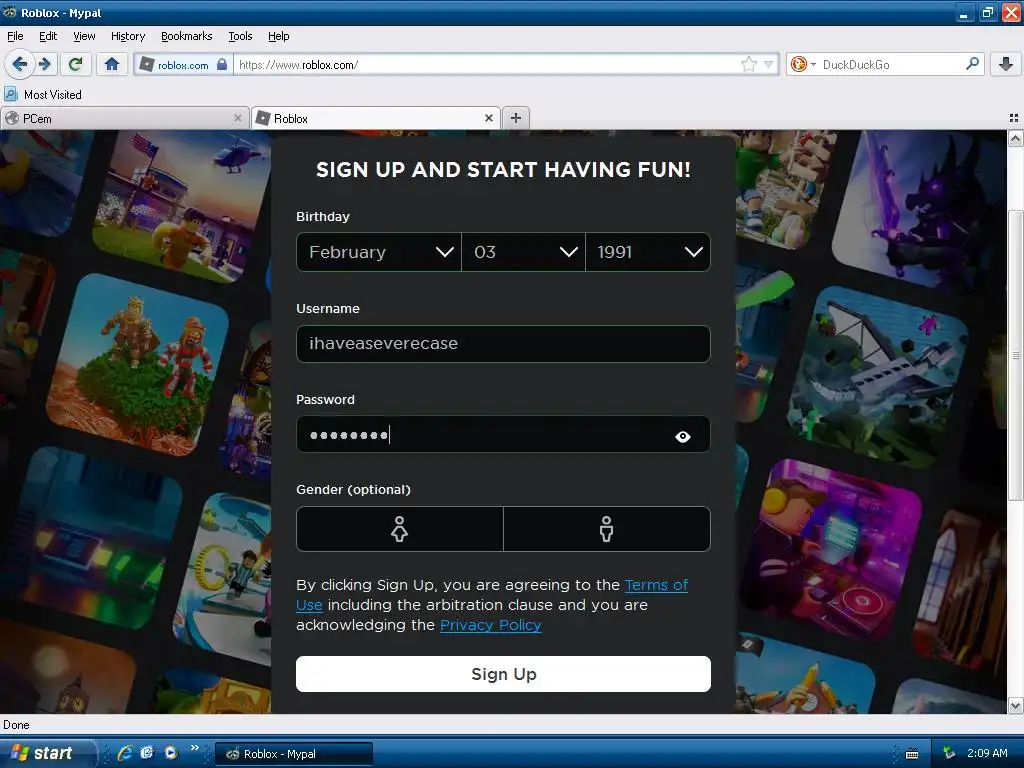Open the Edit menu

[48, 36]
